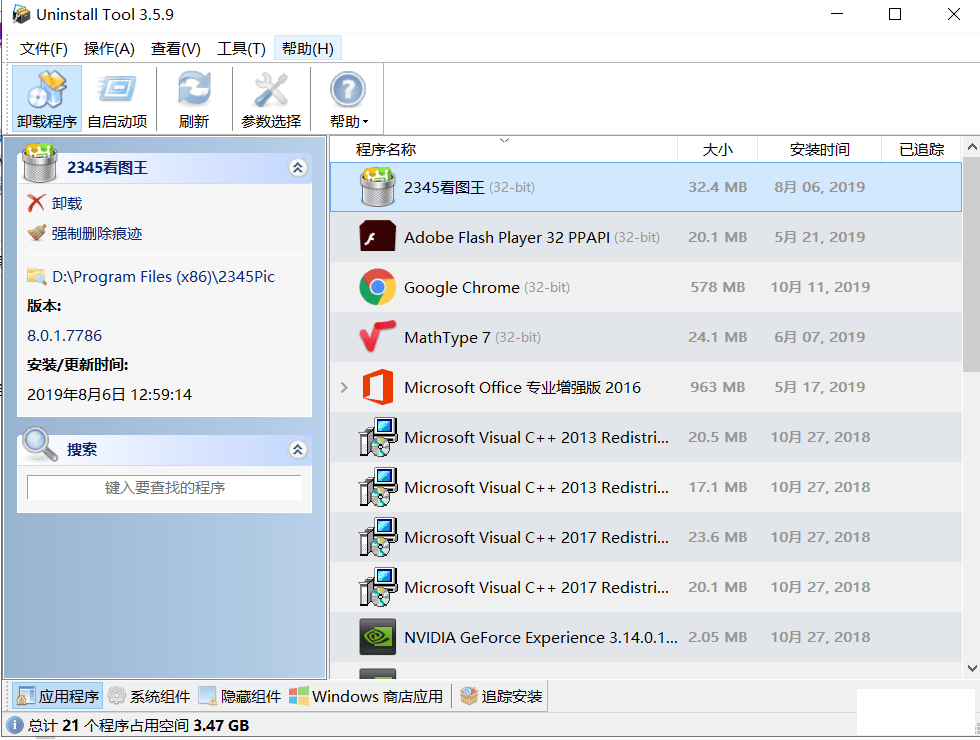Click the 2019年8月6日 12:59:14 install time

pyautogui.click(x=109, y=394)
